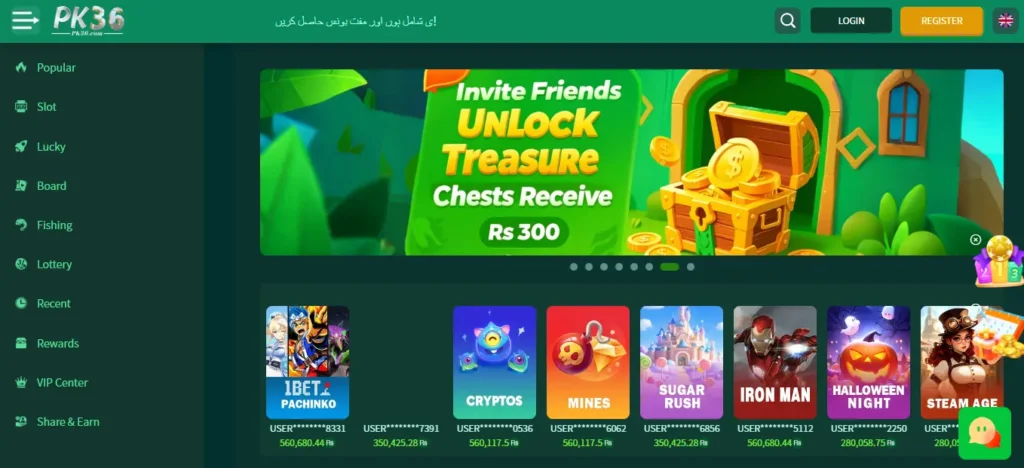
Task: Click the Invite Friends treasure banner
Action: (x=632, y=163)
